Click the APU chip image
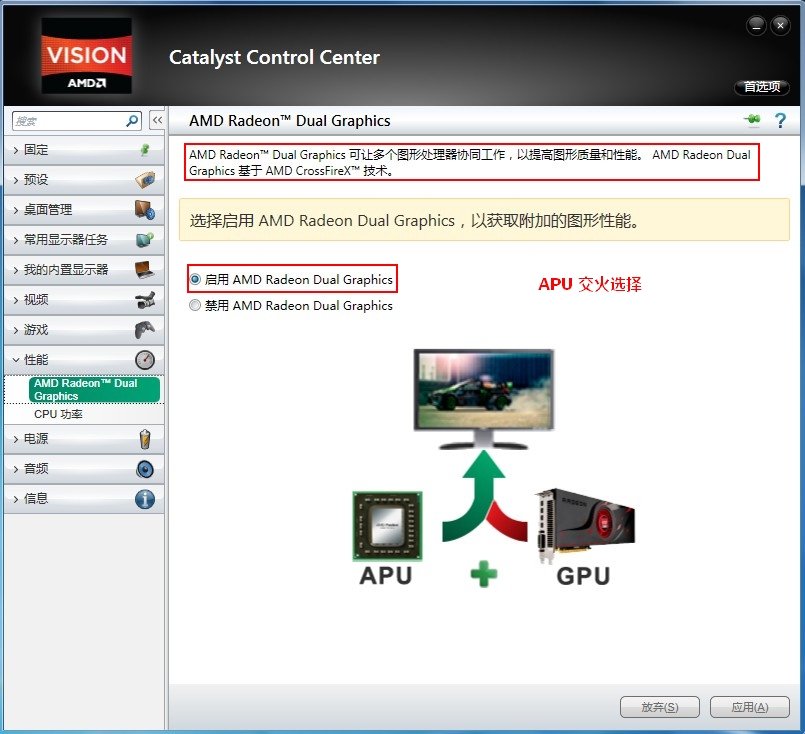 click(x=387, y=526)
